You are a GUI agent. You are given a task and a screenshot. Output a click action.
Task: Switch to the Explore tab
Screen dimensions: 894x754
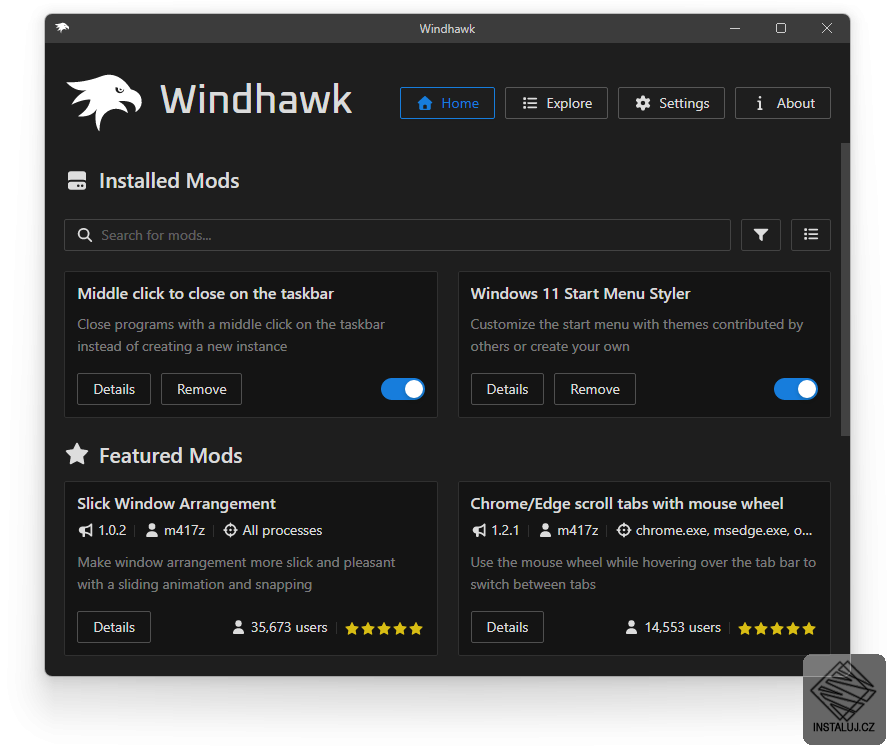[556, 103]
